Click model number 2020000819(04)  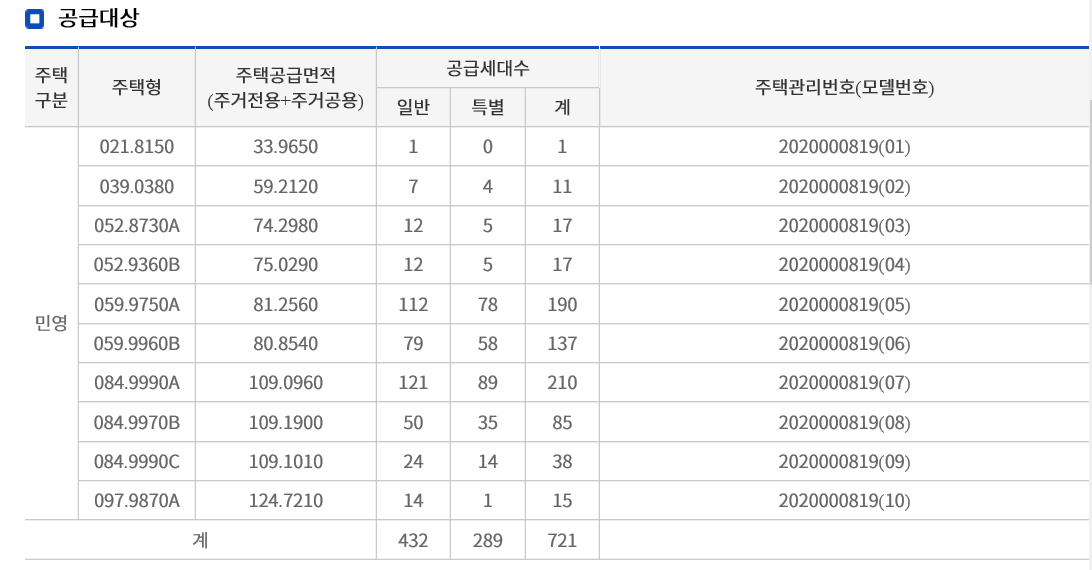(844, 265)
